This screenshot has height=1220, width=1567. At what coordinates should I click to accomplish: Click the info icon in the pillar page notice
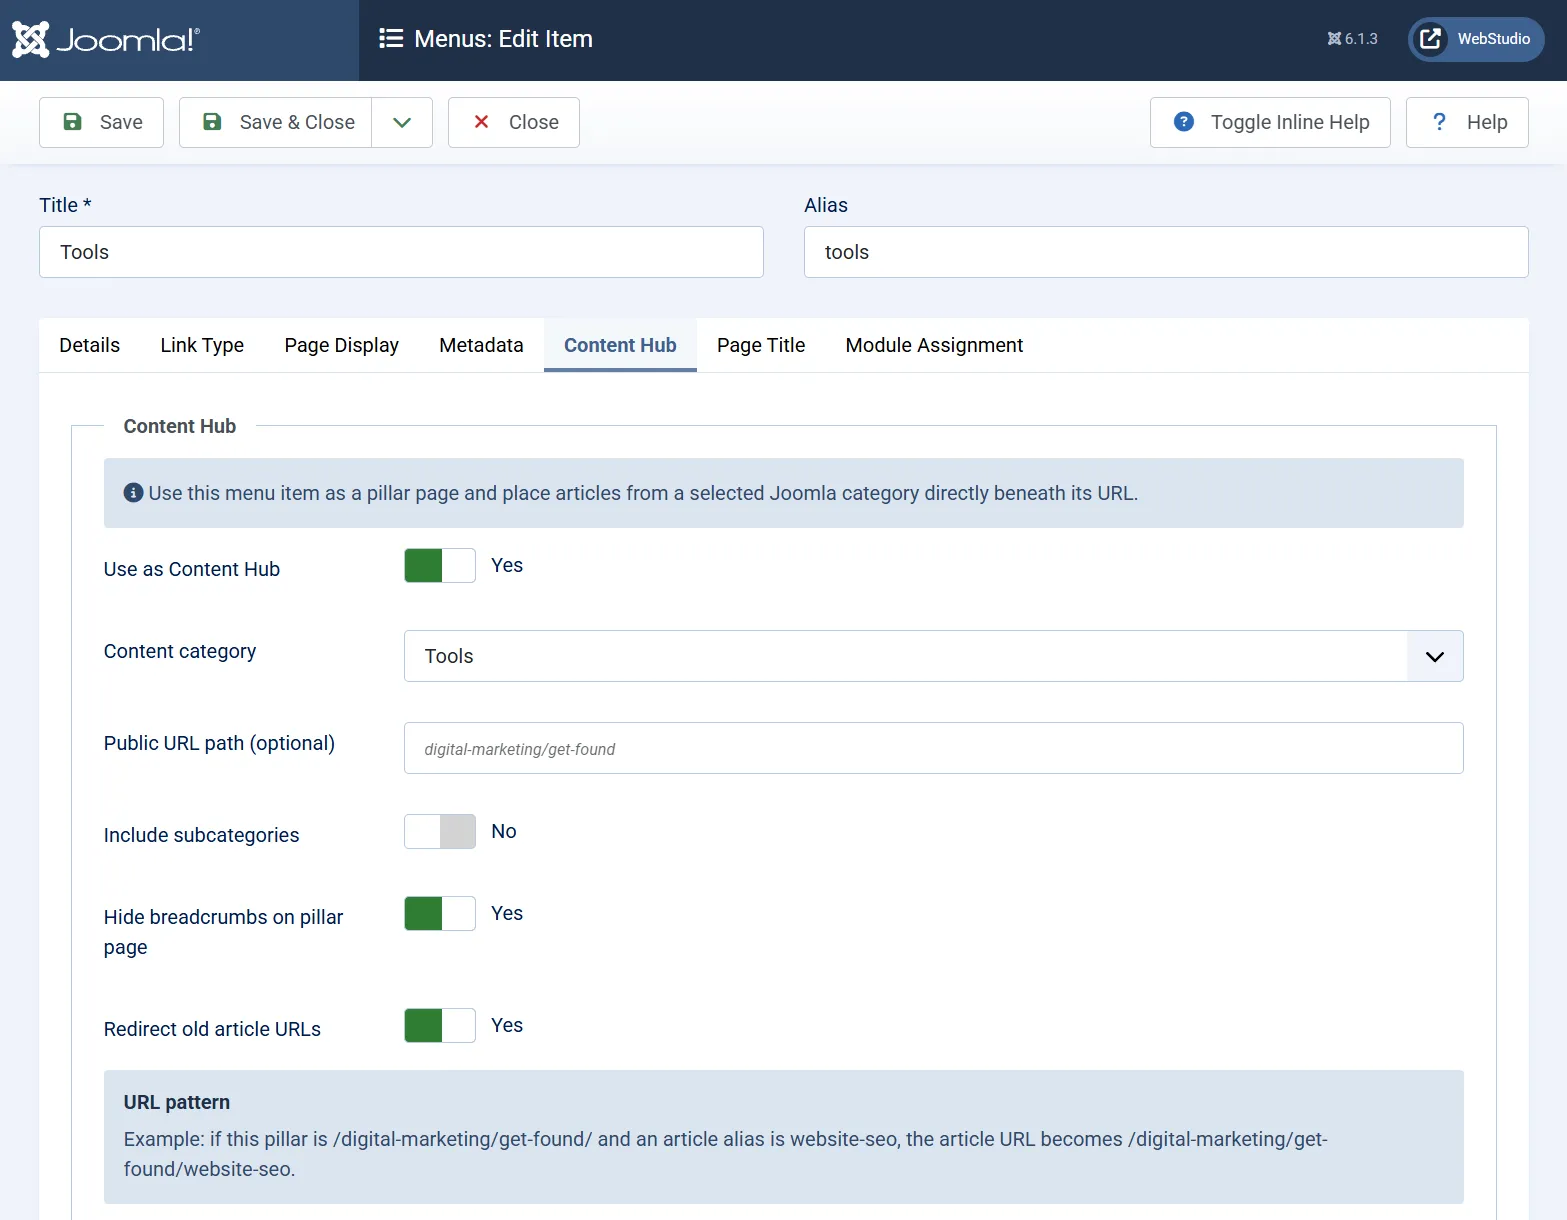point(133,493)
